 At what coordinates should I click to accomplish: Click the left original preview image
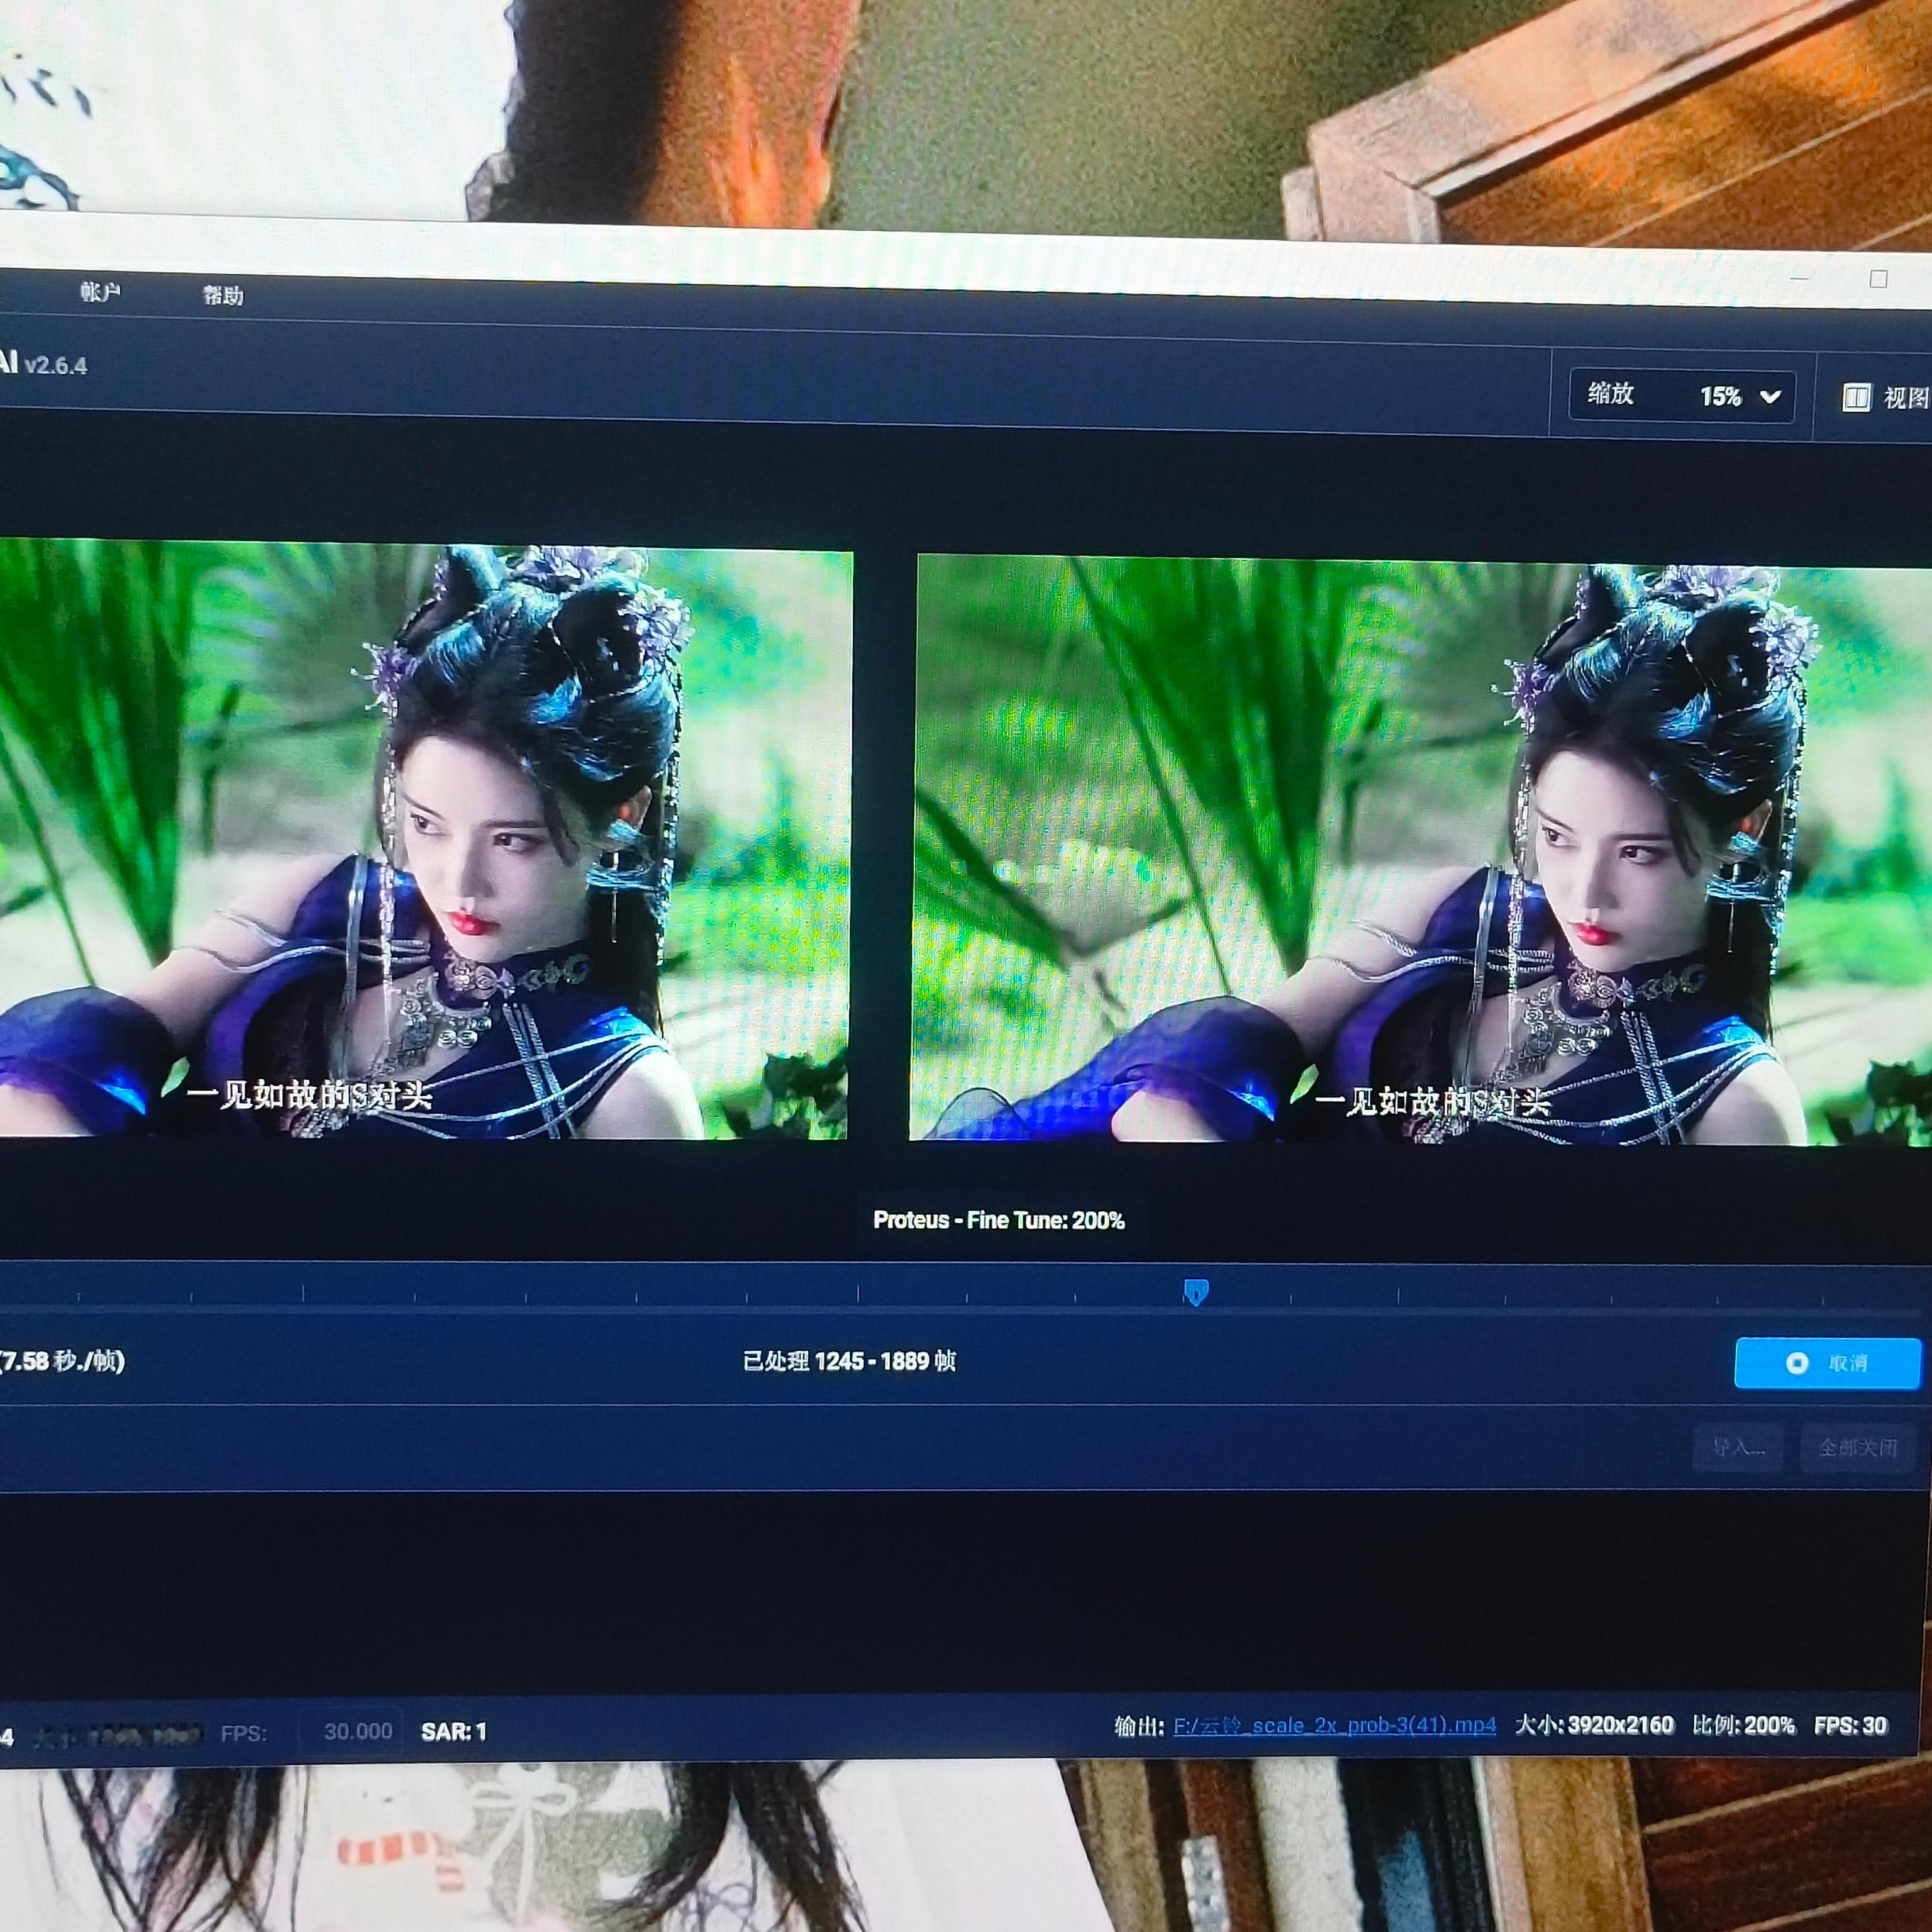[x=424, y=840]
